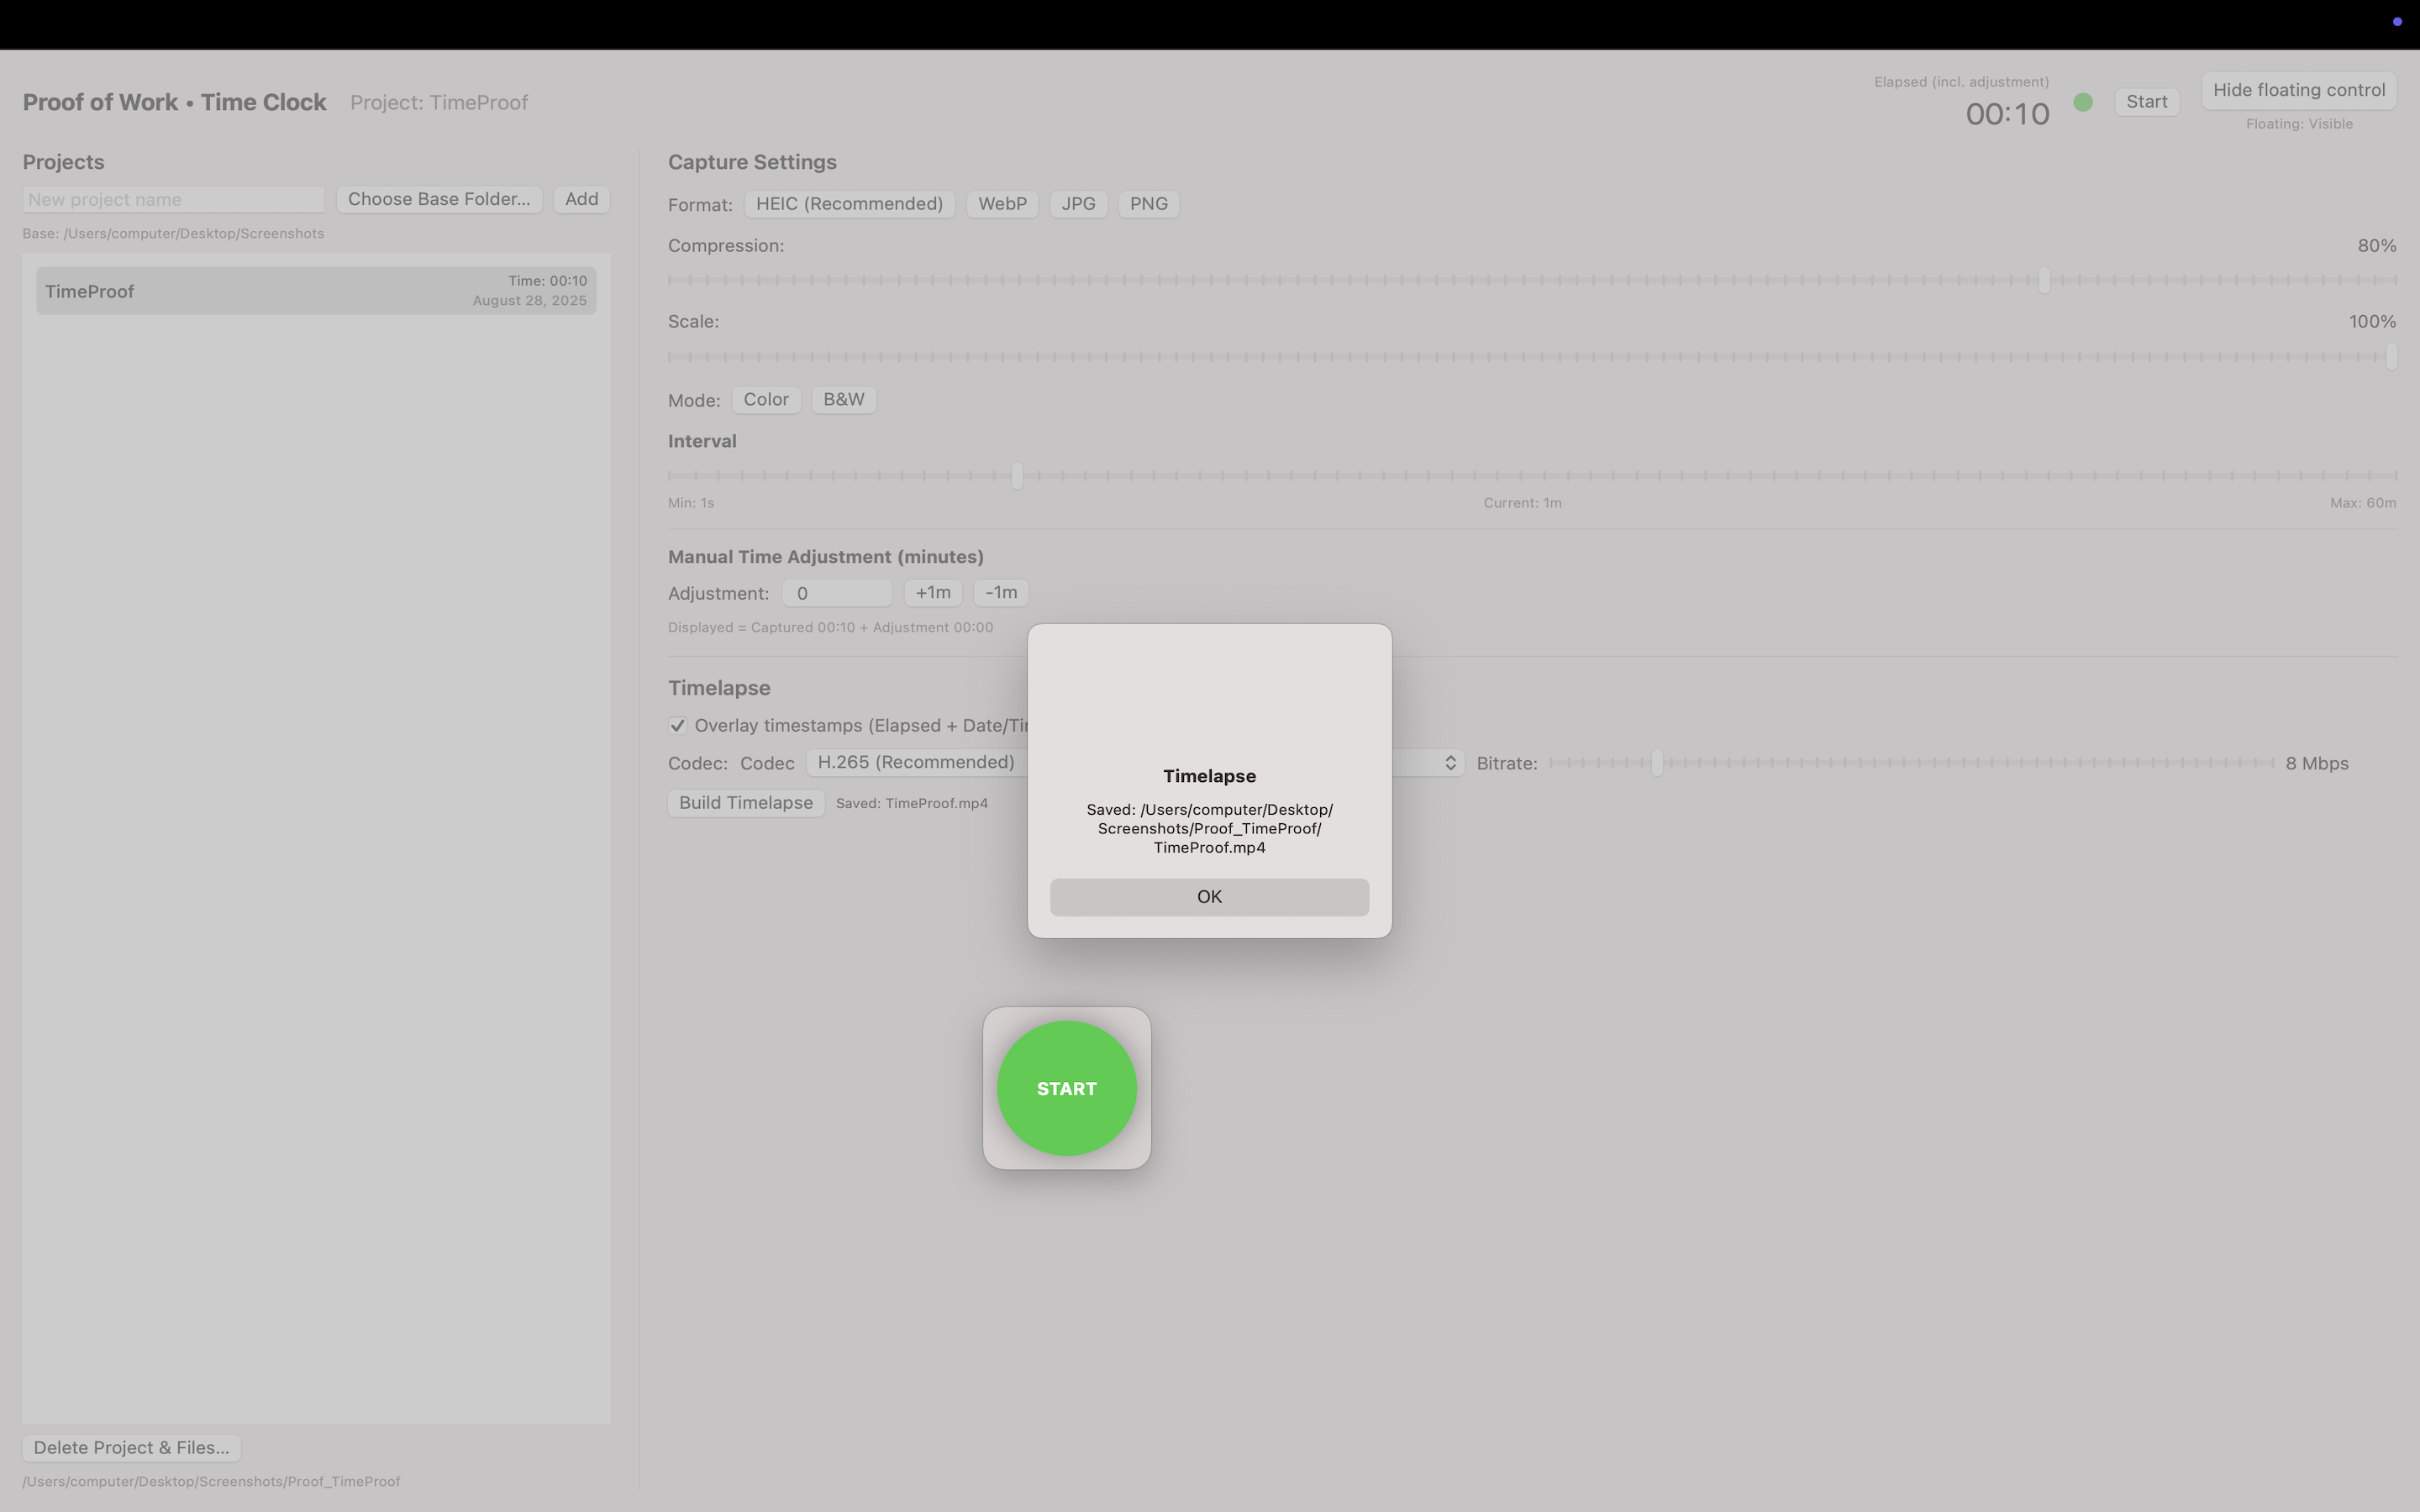Click the New project name field

click(x=174, y=199)
